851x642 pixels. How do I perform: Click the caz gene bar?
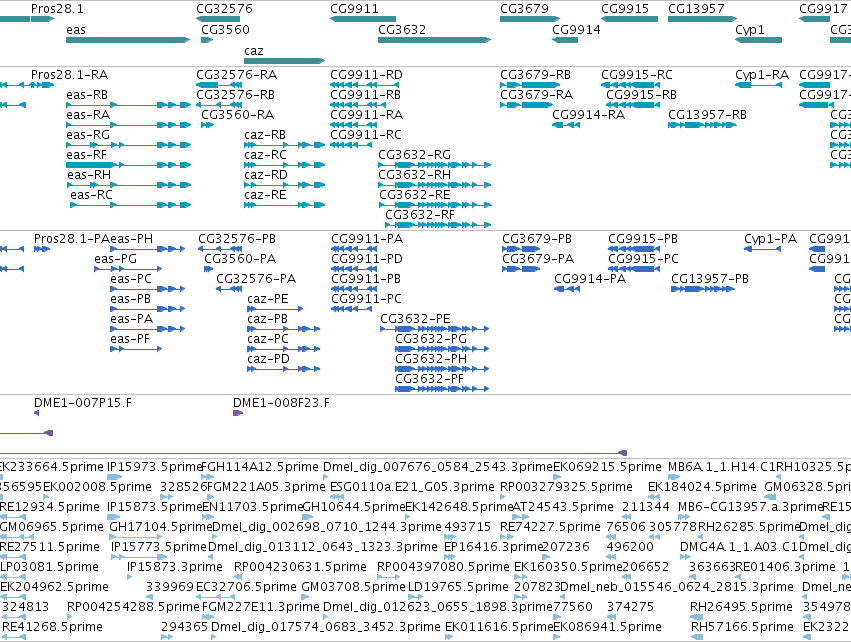click(x=284, y=61)
